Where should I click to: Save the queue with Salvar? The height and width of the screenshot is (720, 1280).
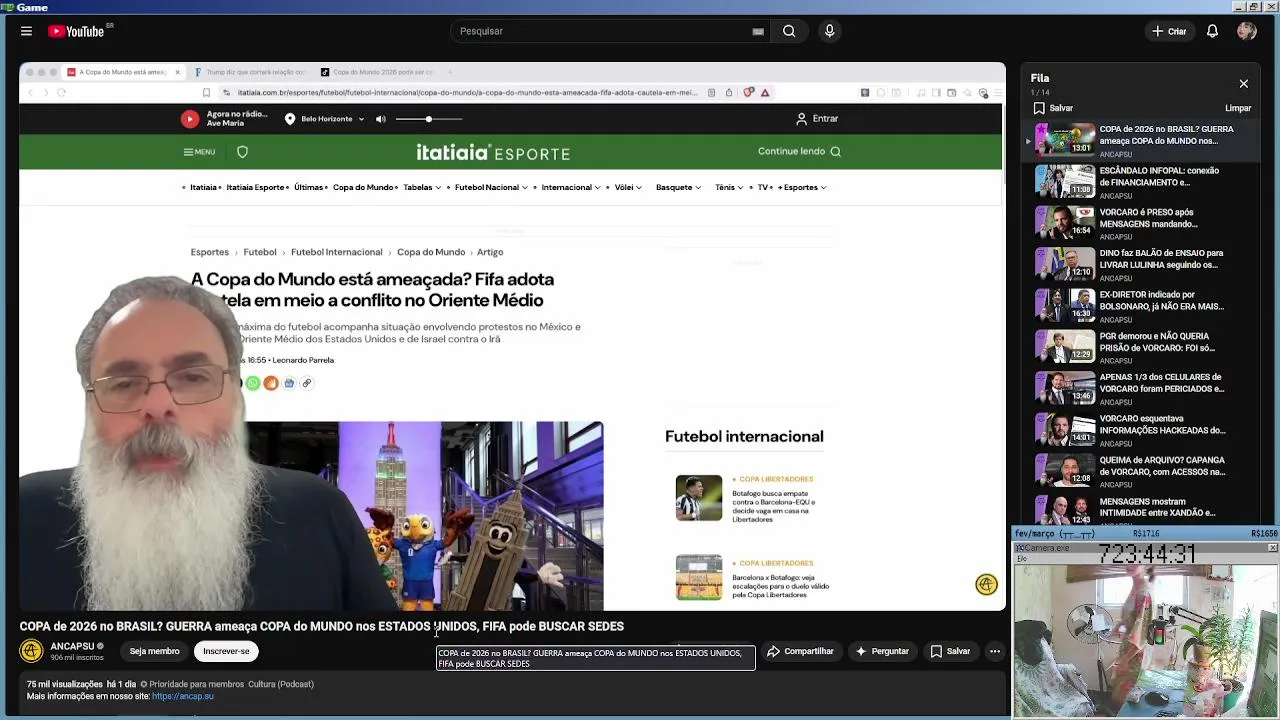coord(1053,108)
